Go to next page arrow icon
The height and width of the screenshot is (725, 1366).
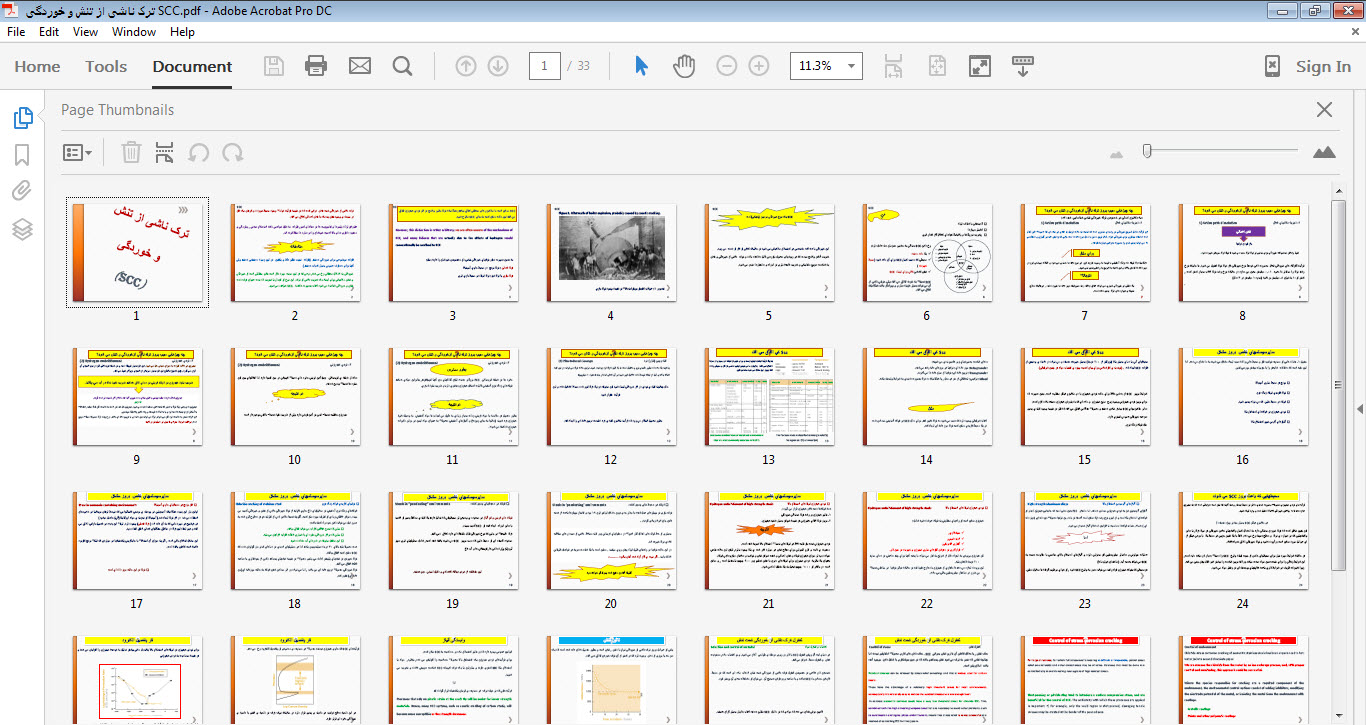(x=498, y=66)
